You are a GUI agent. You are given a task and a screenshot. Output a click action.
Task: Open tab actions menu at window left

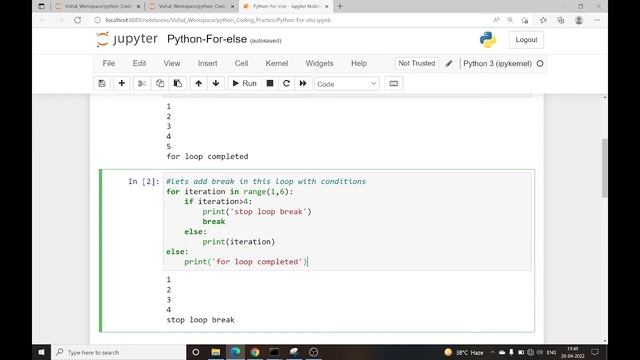41,6
